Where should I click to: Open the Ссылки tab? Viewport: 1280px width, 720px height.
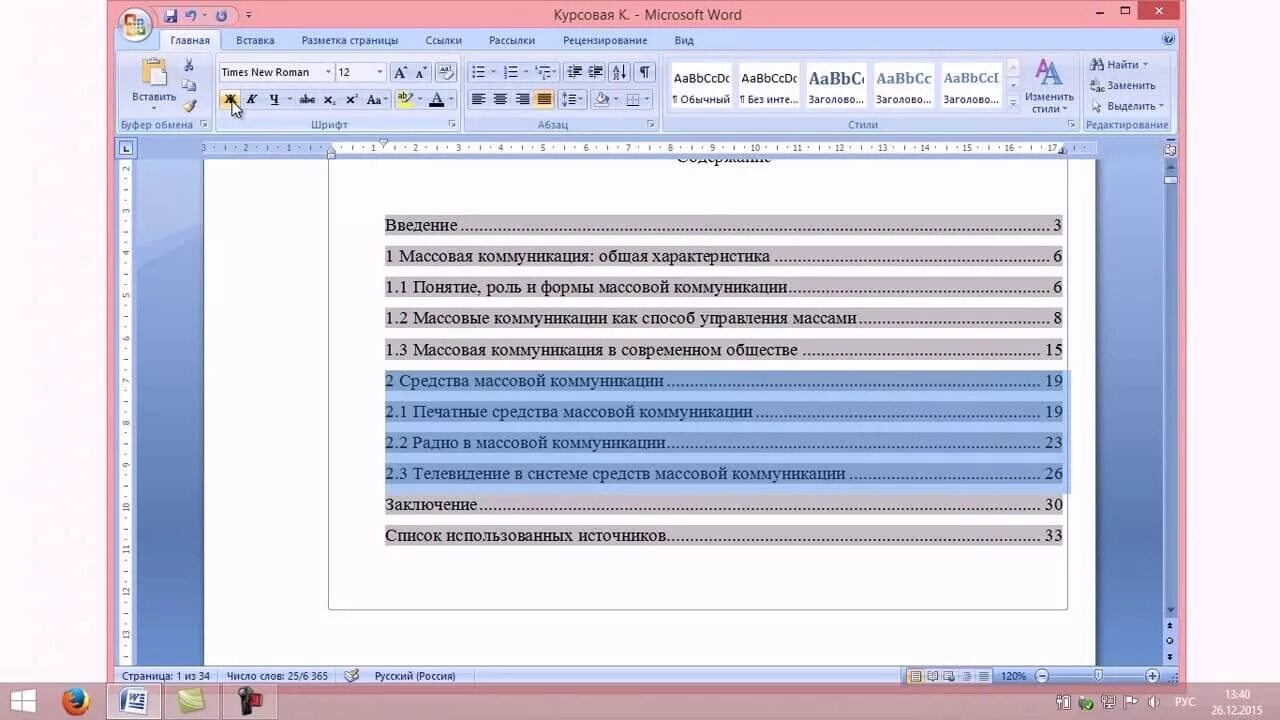coord(443,40)
